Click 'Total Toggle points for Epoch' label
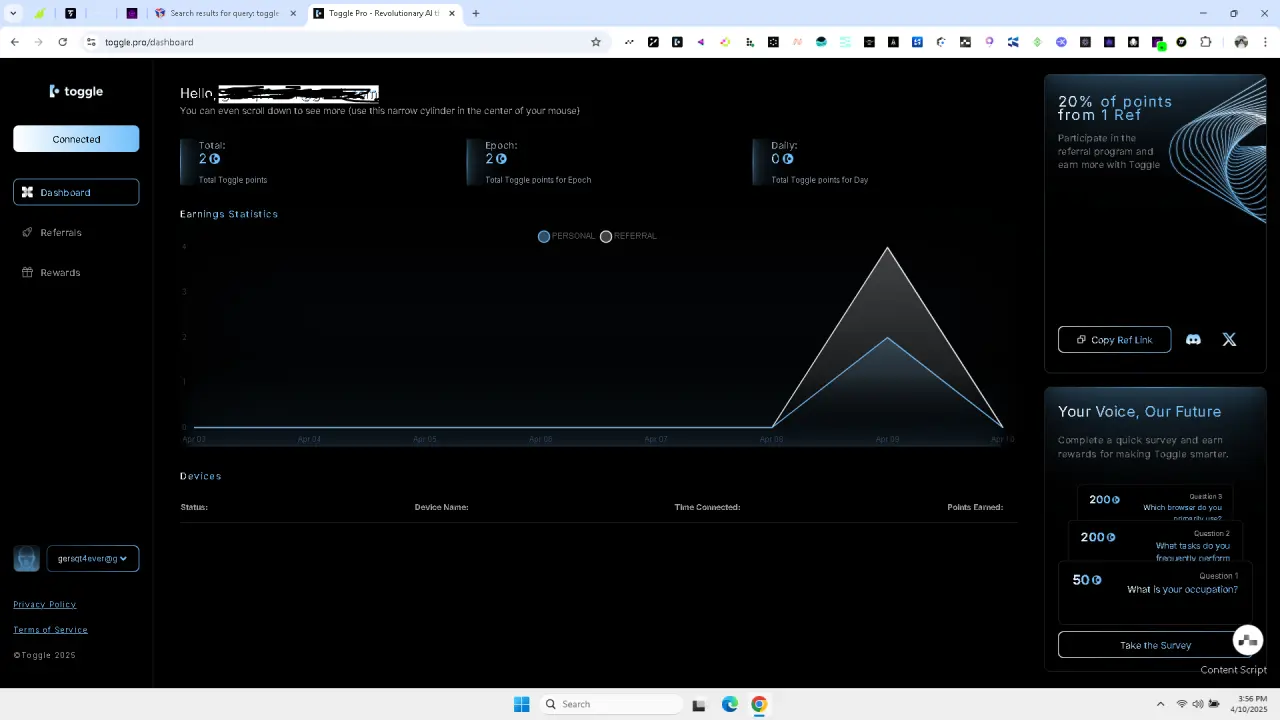This screenshot has height=720, width=1280. (538, 180)
